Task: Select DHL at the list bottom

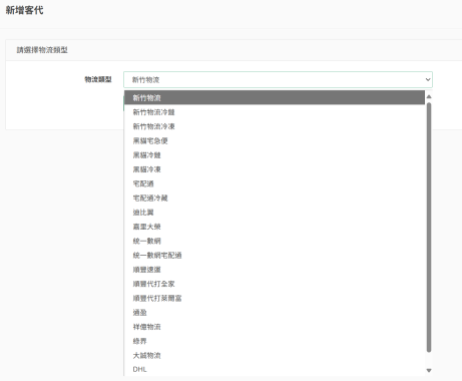Action: click(275, 369)
